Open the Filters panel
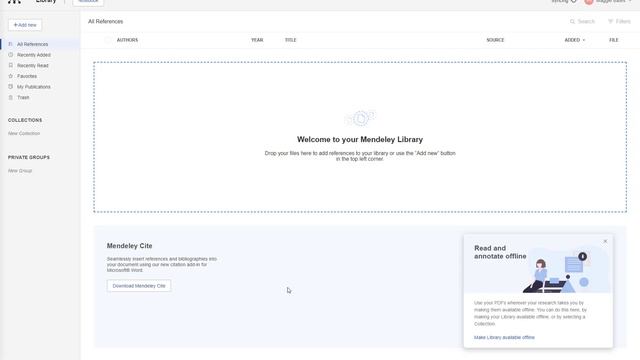 coord(620,21)
